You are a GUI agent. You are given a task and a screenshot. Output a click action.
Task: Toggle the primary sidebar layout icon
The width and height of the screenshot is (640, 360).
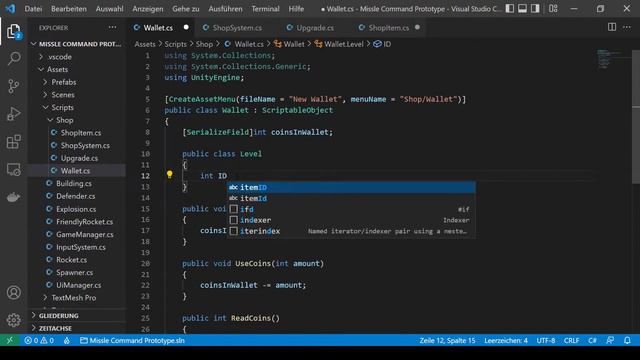(510, 8)
